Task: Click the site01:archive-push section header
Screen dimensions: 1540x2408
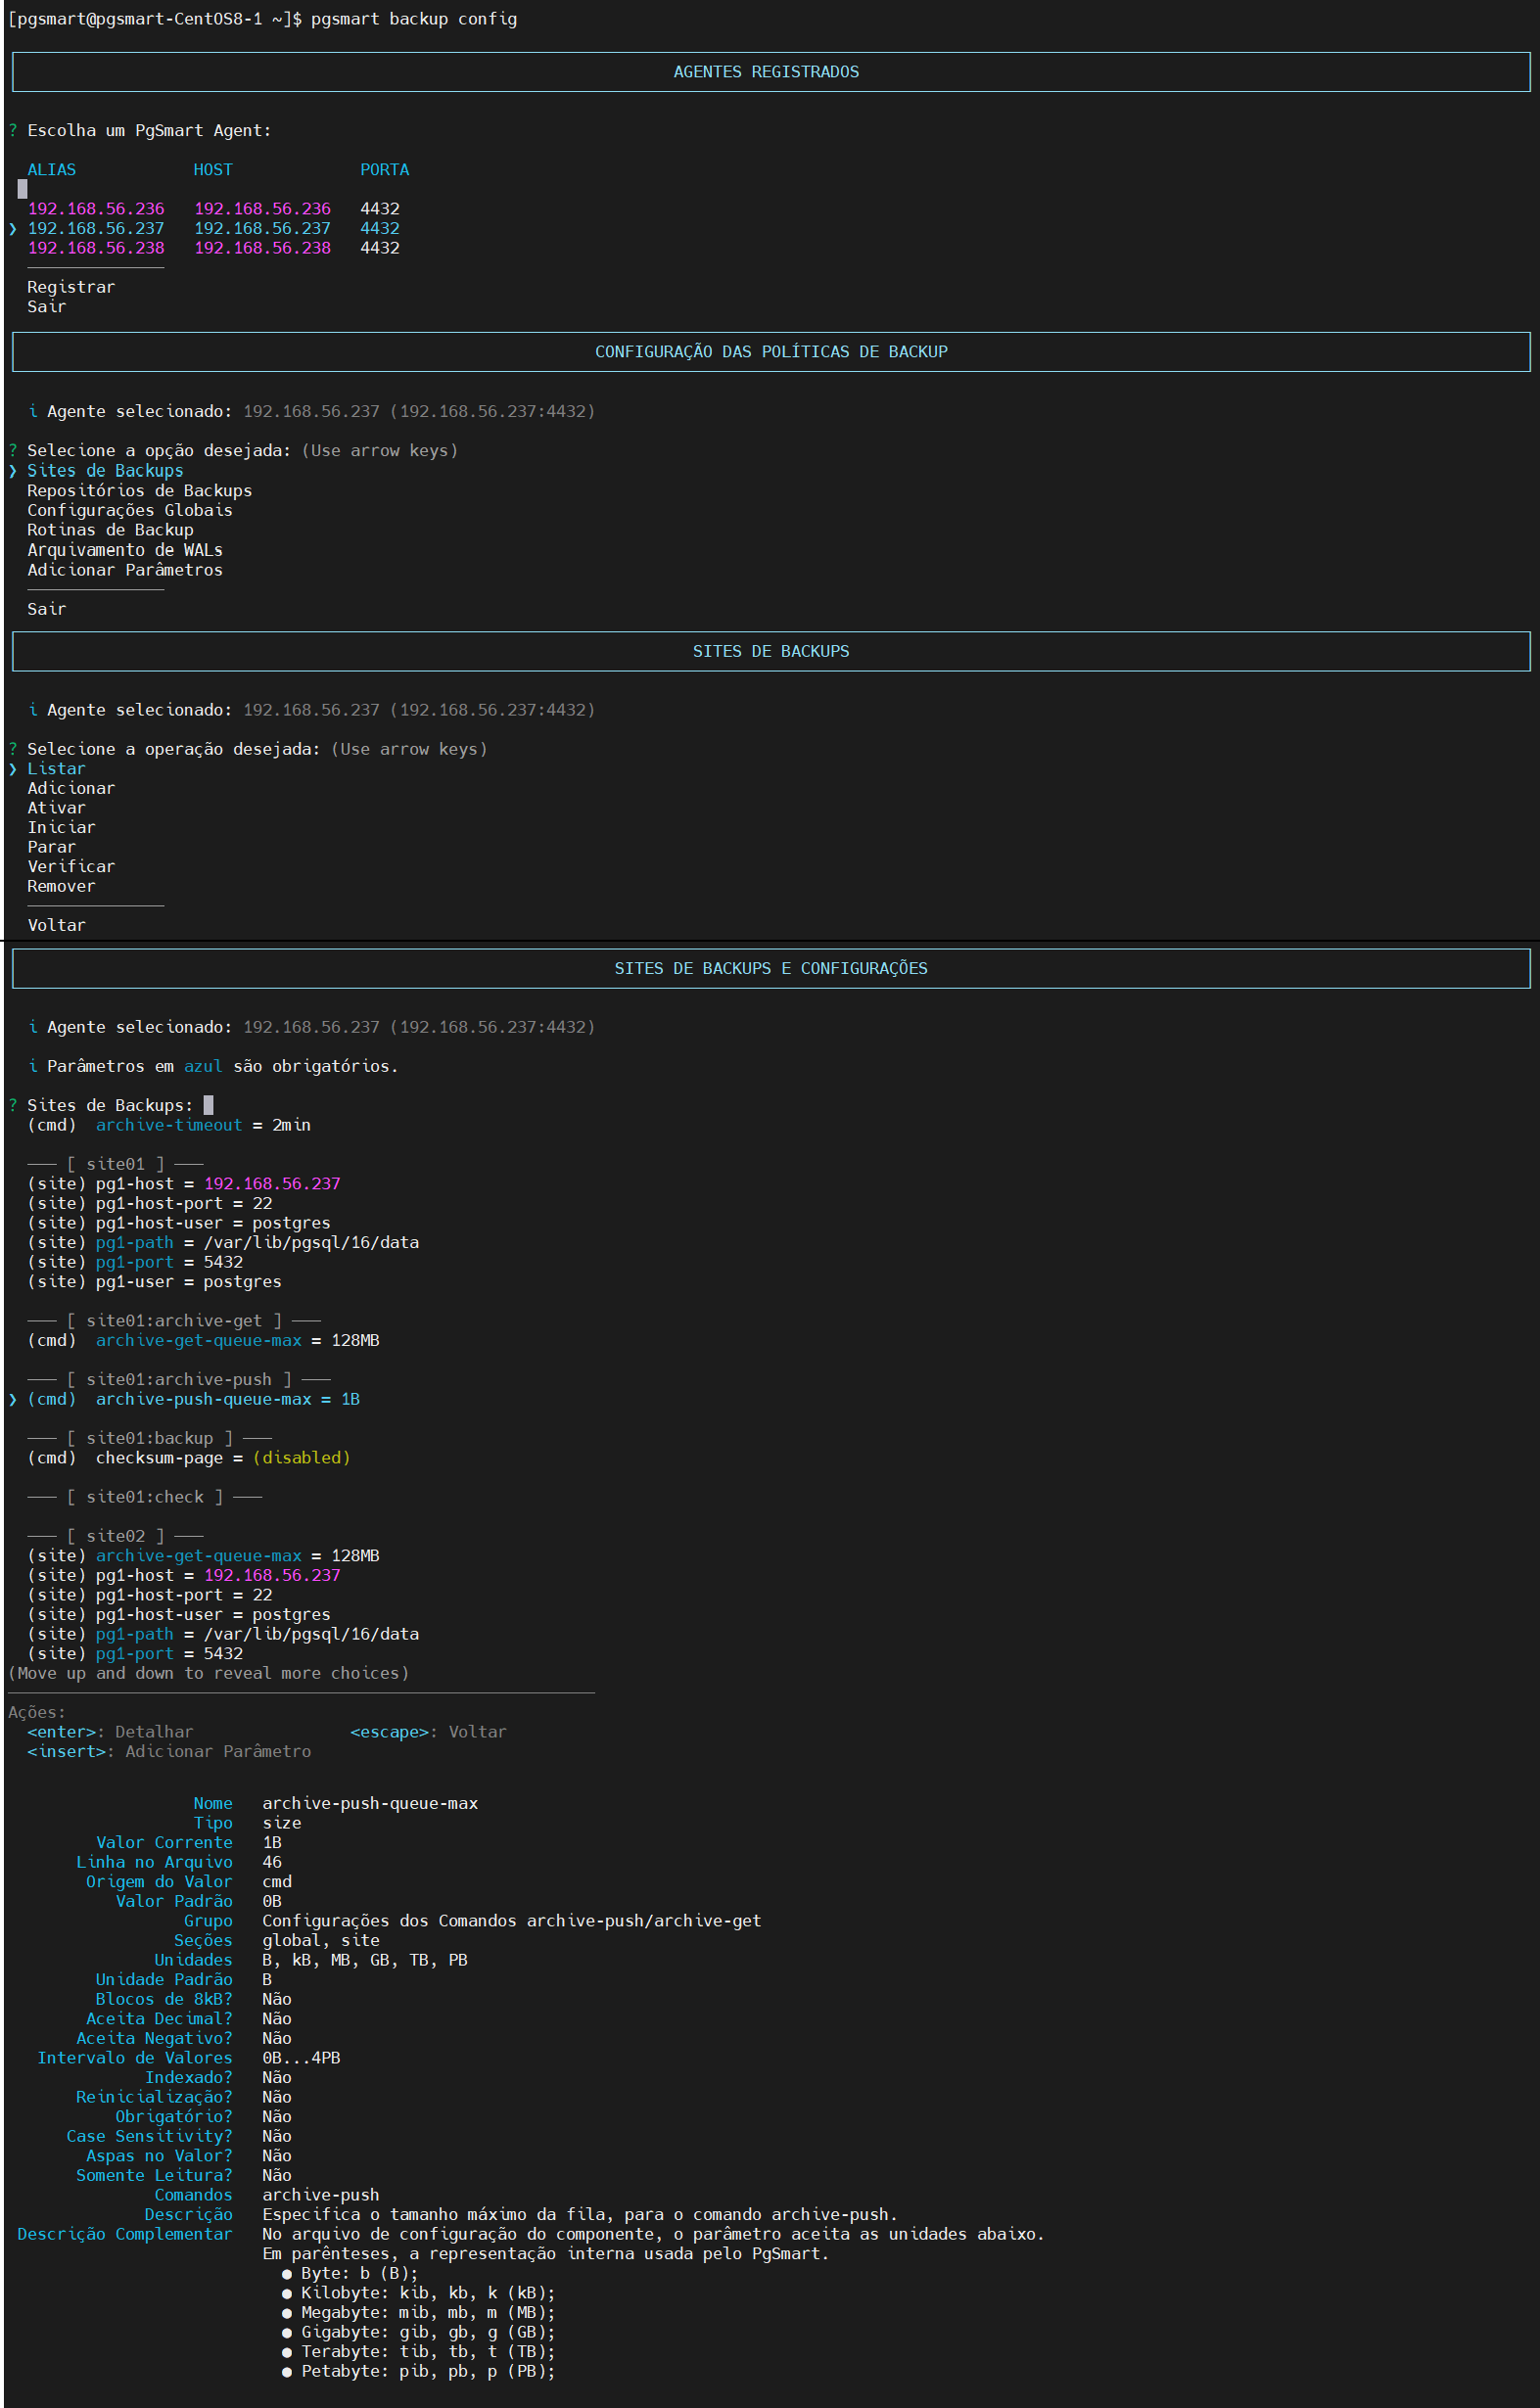Action: [x=179, y=1380]
